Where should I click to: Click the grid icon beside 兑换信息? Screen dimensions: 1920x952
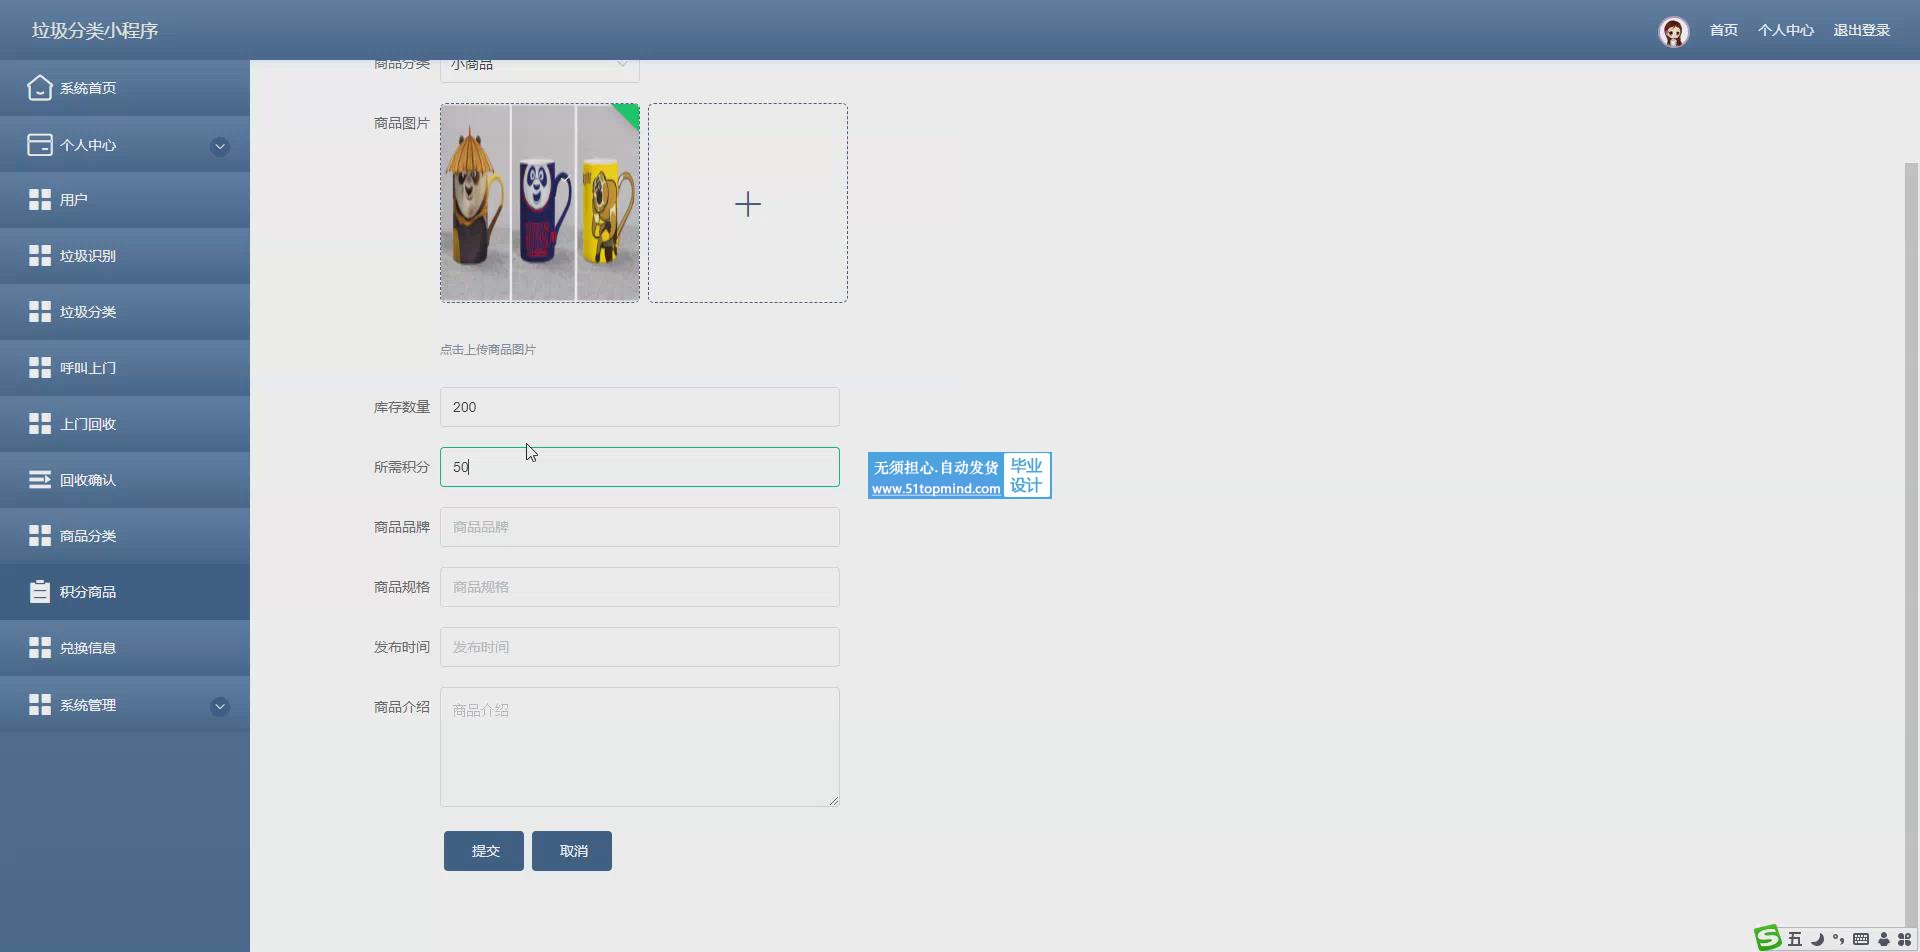point(39,648)
